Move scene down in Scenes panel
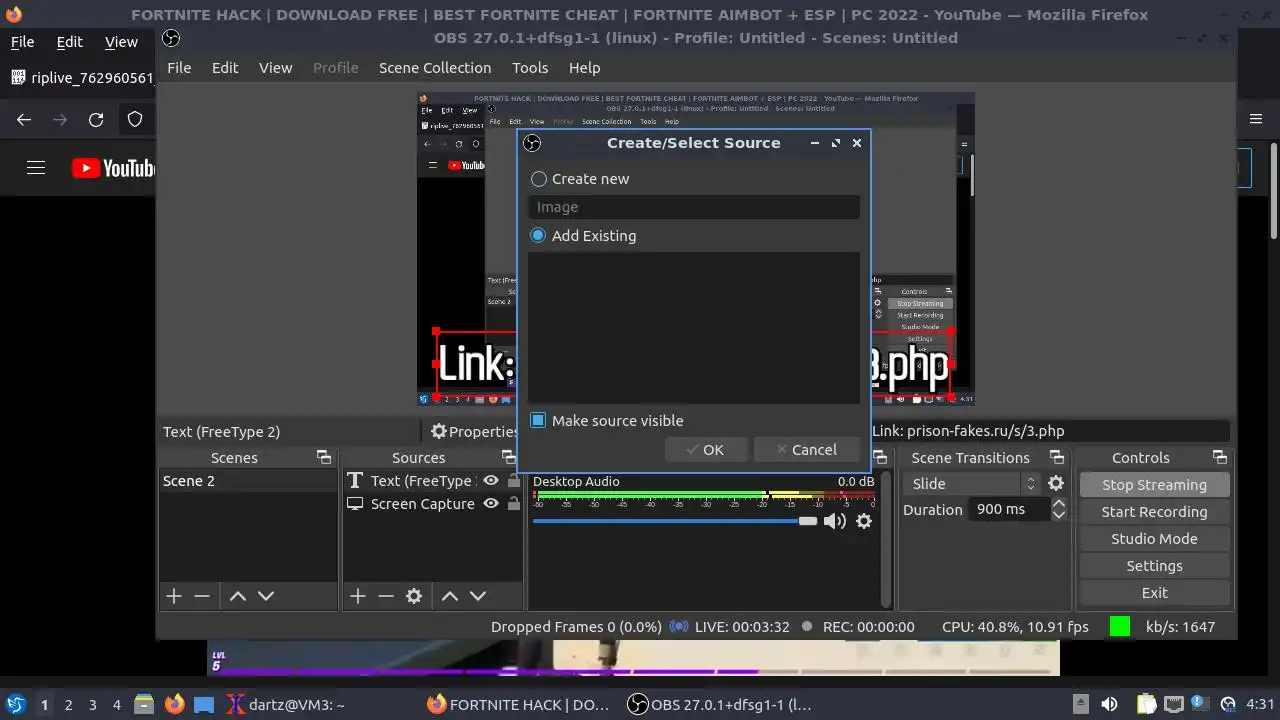The height and width of the screenshot is (720, 1280). tap(266, 596)
